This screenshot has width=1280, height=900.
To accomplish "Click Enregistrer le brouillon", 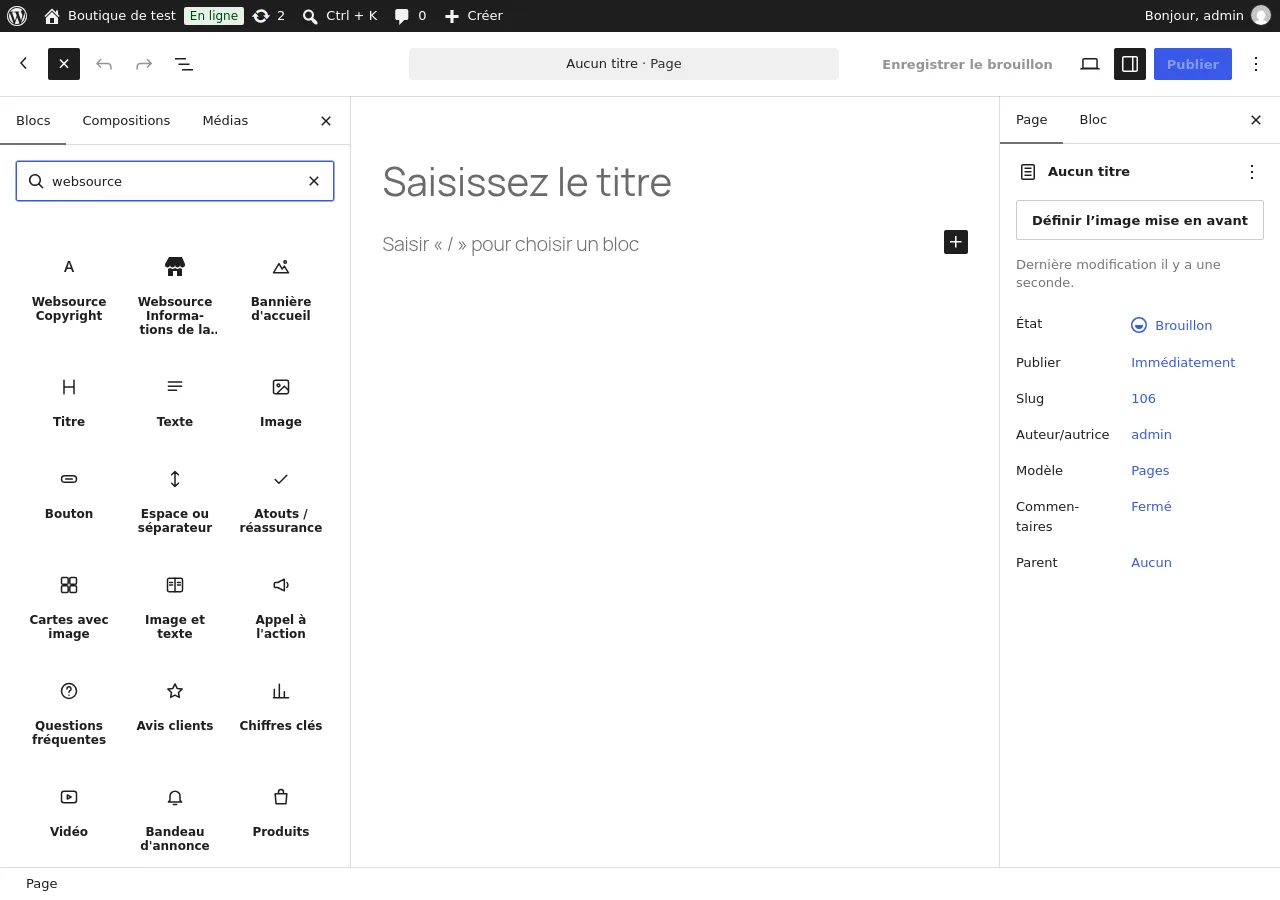I will pyautogui.click(x=967, y=64).
